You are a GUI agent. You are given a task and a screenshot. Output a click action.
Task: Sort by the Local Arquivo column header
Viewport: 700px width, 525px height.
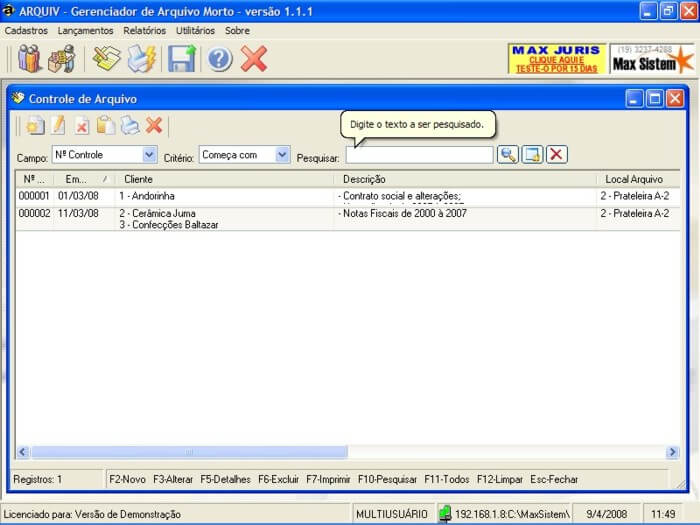tap(638, 179)
